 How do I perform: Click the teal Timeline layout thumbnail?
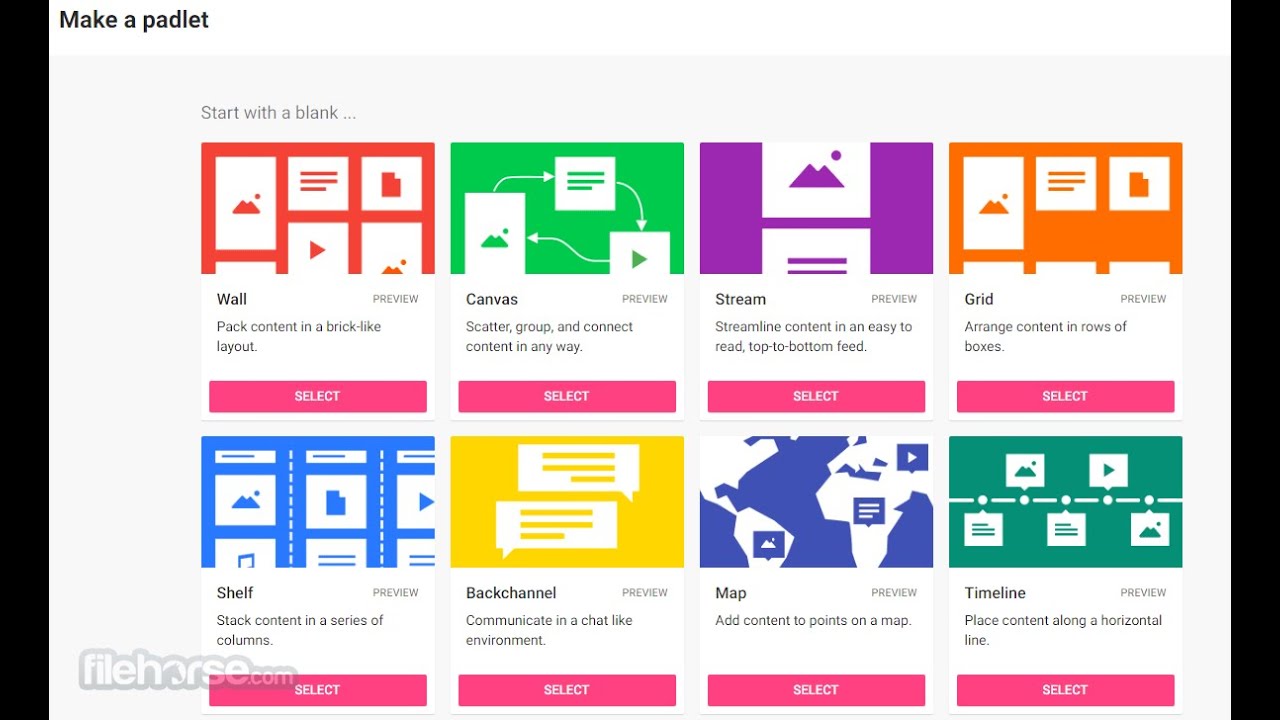(x=1065, y=502)
